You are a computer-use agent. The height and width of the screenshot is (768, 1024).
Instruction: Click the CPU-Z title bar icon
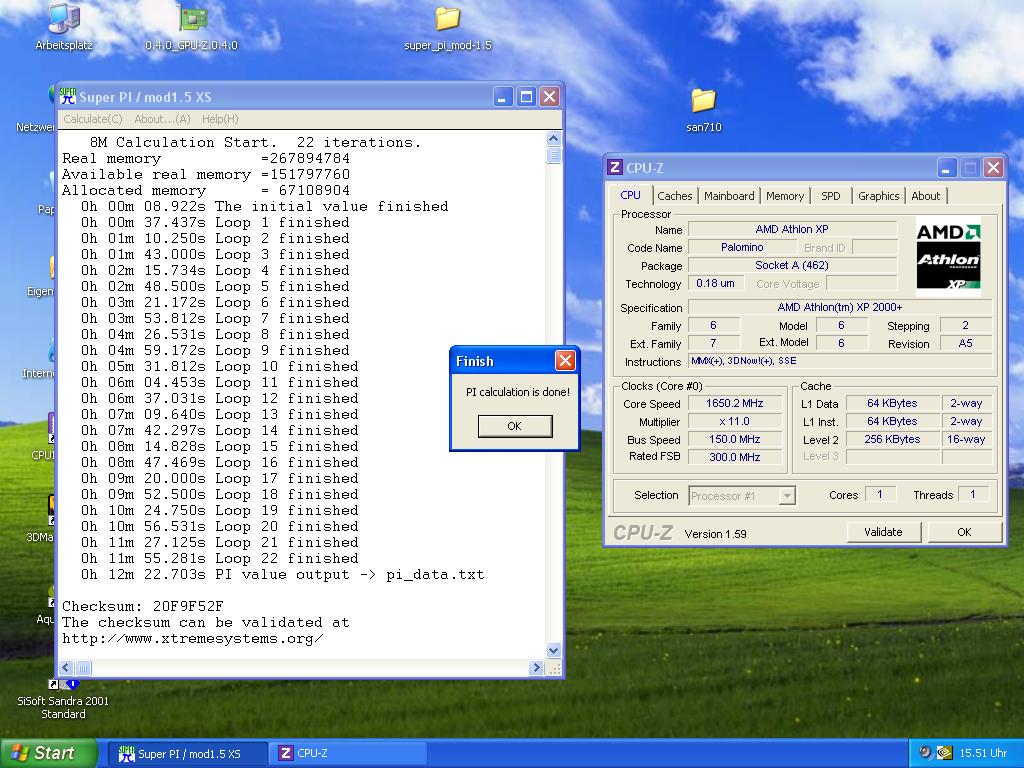[x=616, y=168]
